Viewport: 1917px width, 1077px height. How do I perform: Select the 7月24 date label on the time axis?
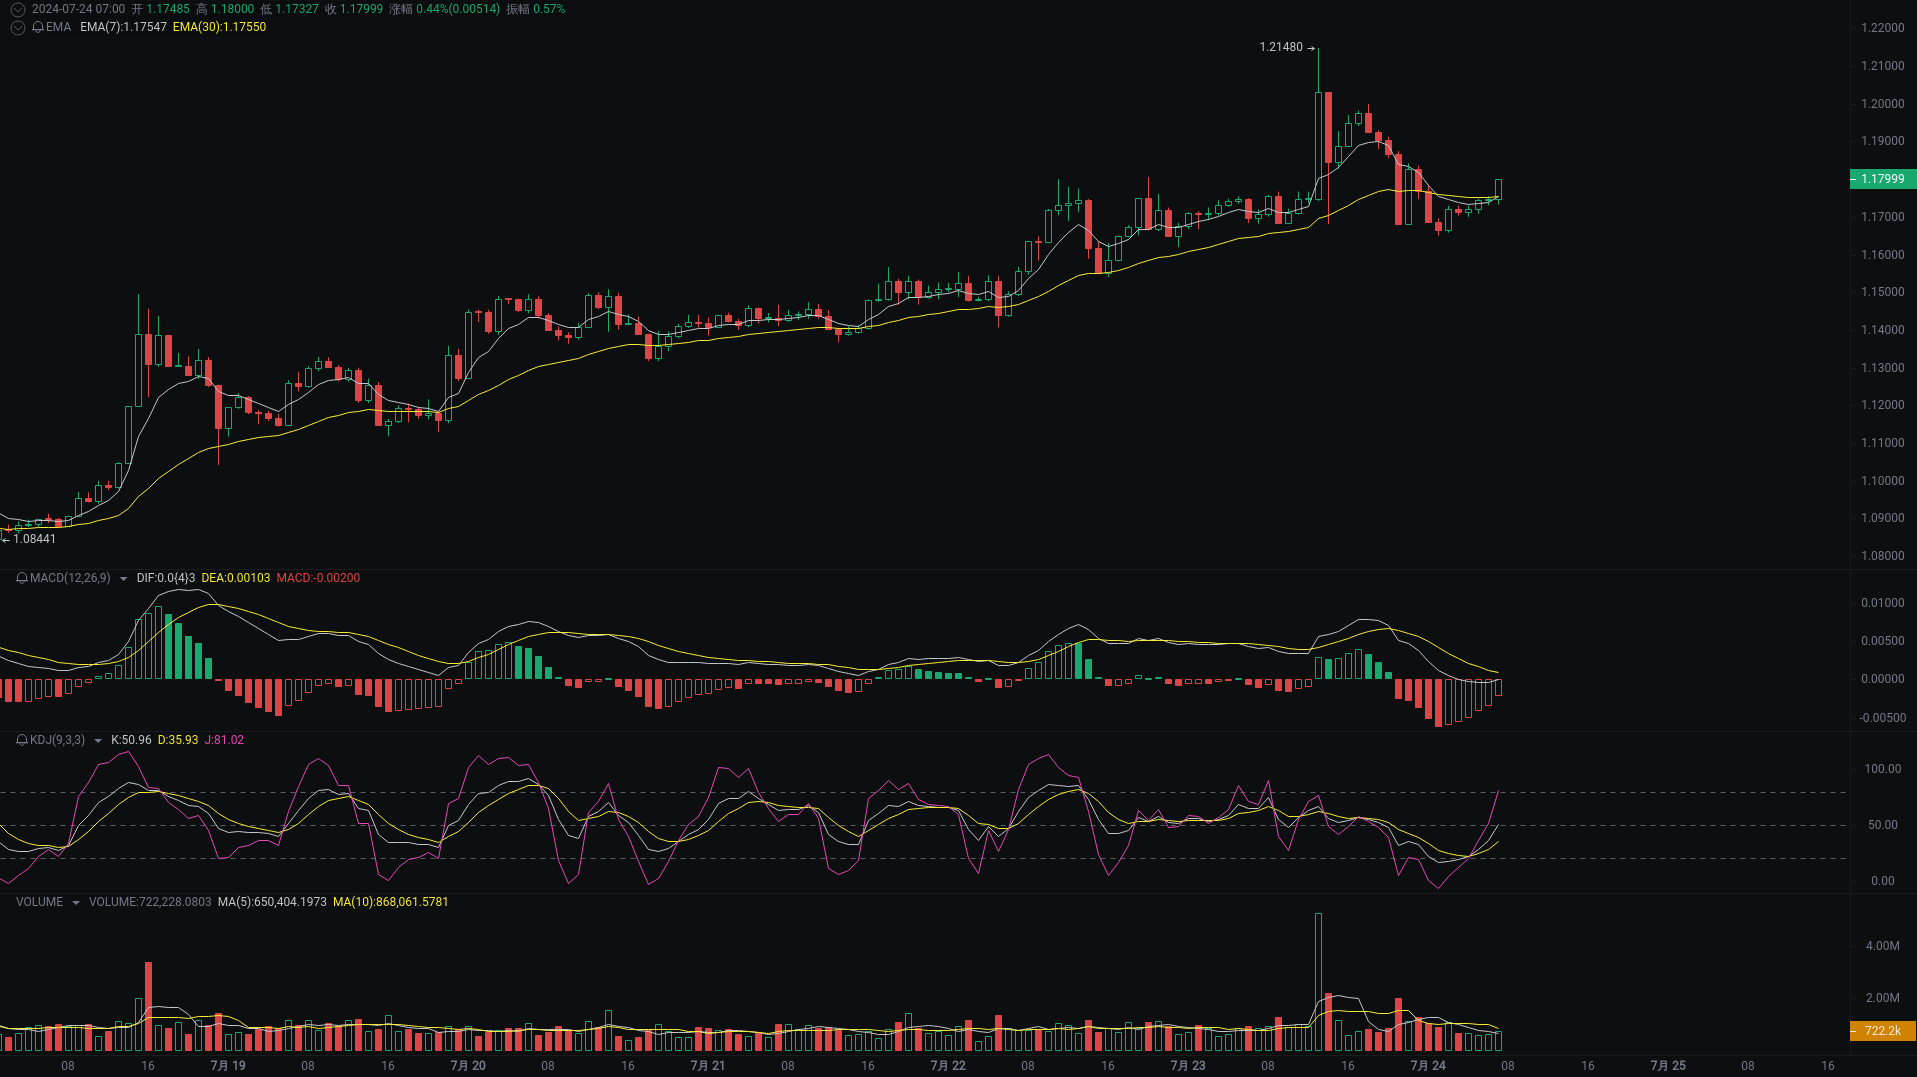[1427, 1066]
